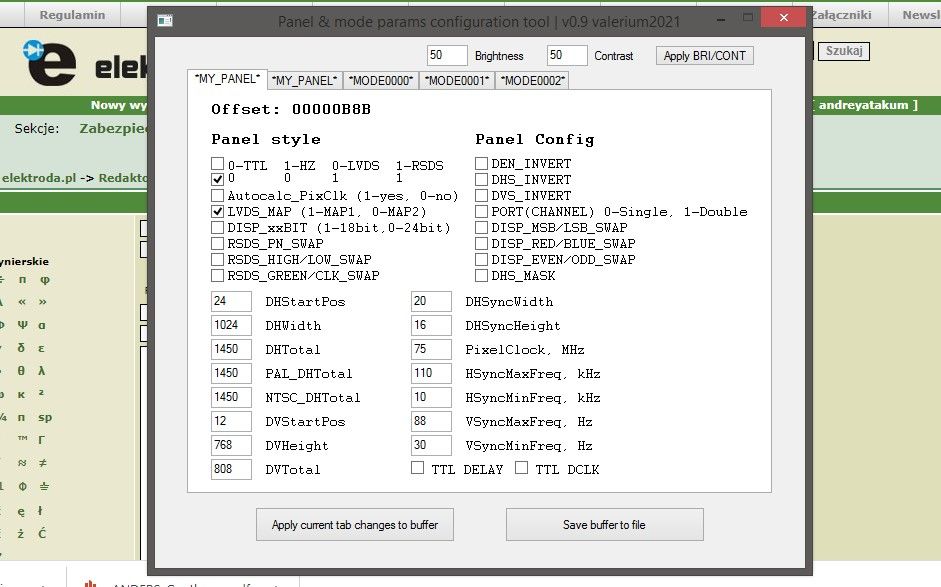Click the PAL_DHTotal input field
Image resolution: width=941 pixels, height=587 pixels.
pyautogui.click(x=231, y=373)
